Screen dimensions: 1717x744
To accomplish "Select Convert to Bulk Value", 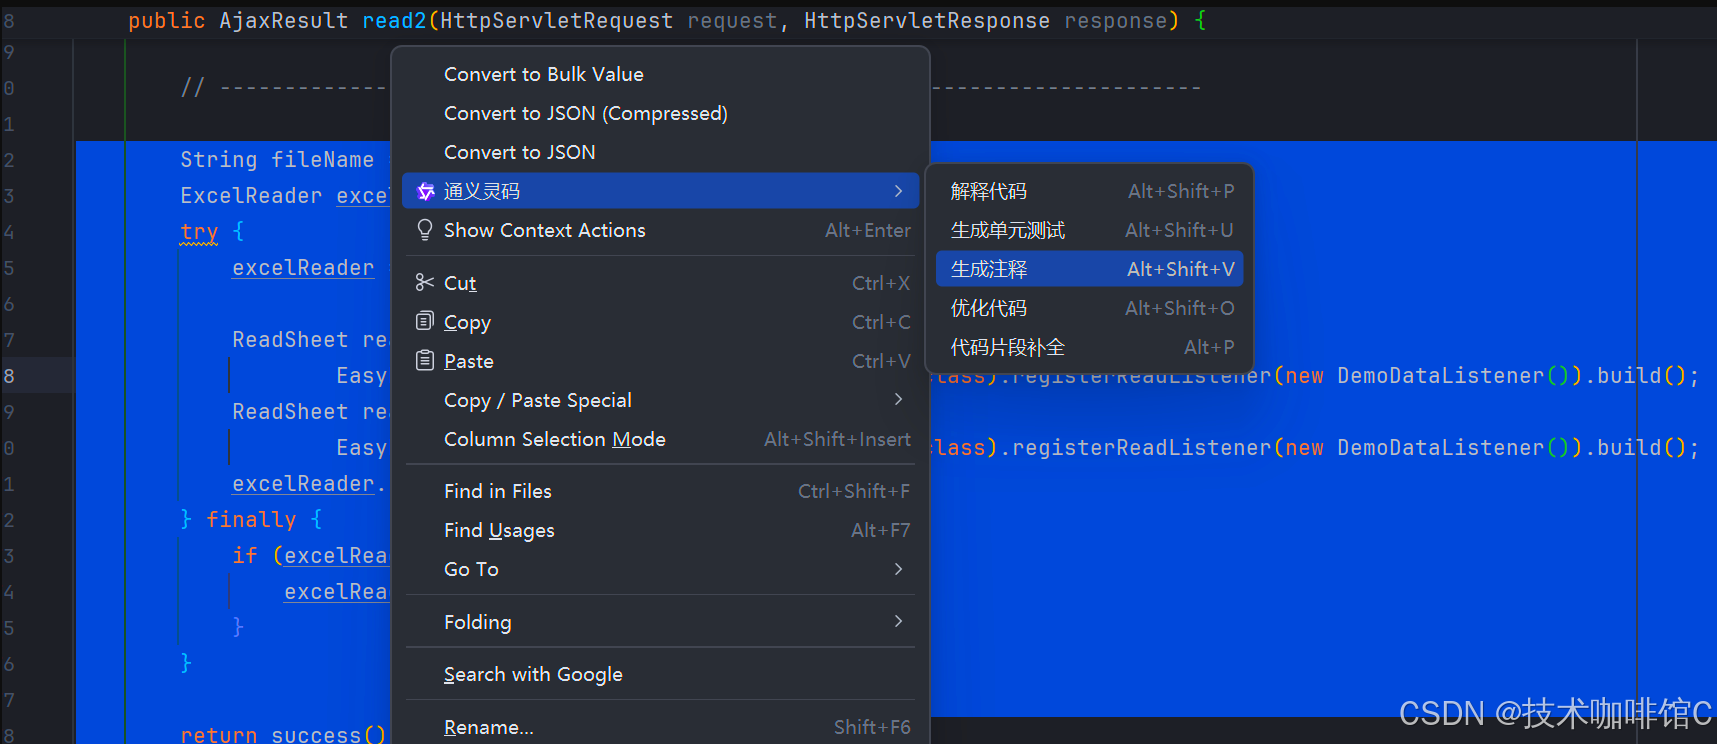I will 660,74.
